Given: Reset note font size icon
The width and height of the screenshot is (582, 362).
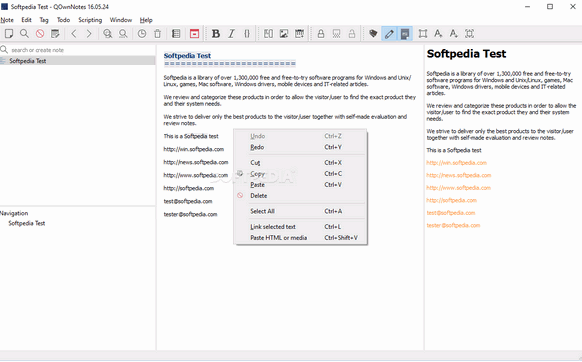Looking at the screenshot, I should coord(470,34).
